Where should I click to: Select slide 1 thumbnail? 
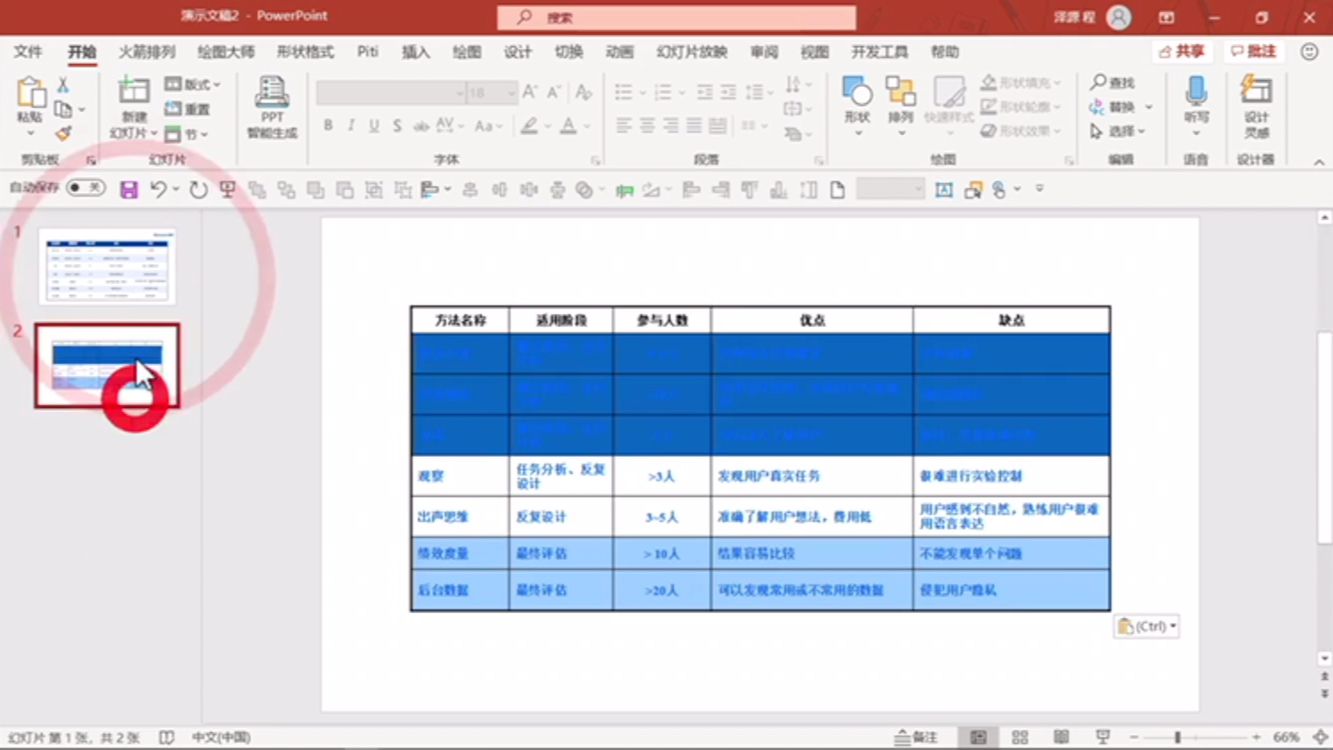coord(107,266)
